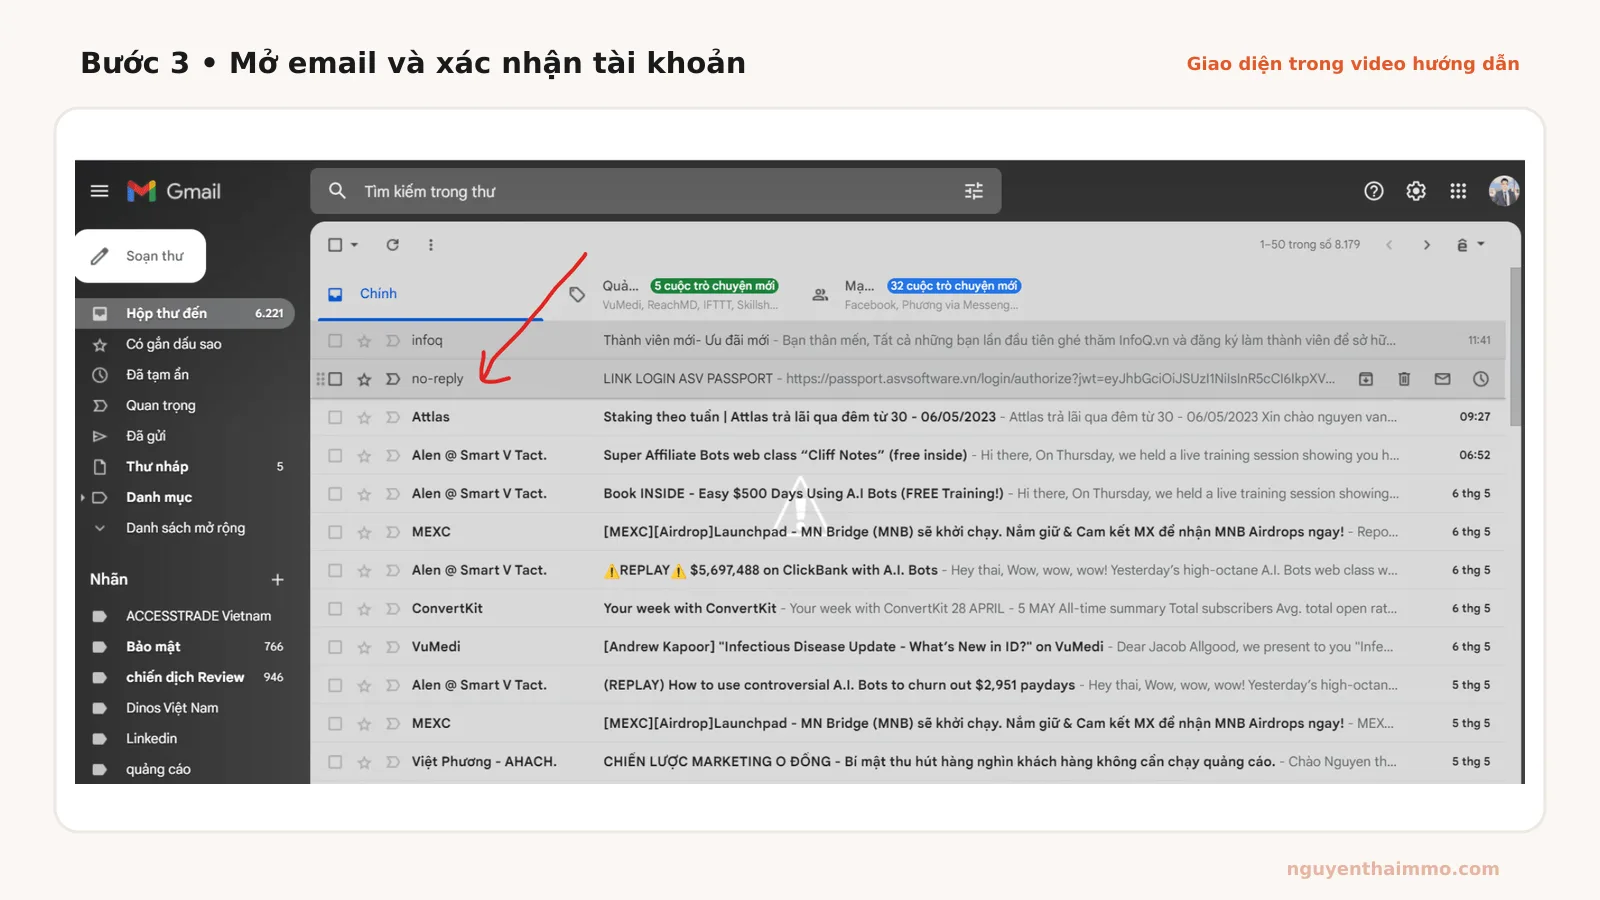Screen dimensions: 1600x900
Task: Open Settings gear icon
Action: [1416, 191]
